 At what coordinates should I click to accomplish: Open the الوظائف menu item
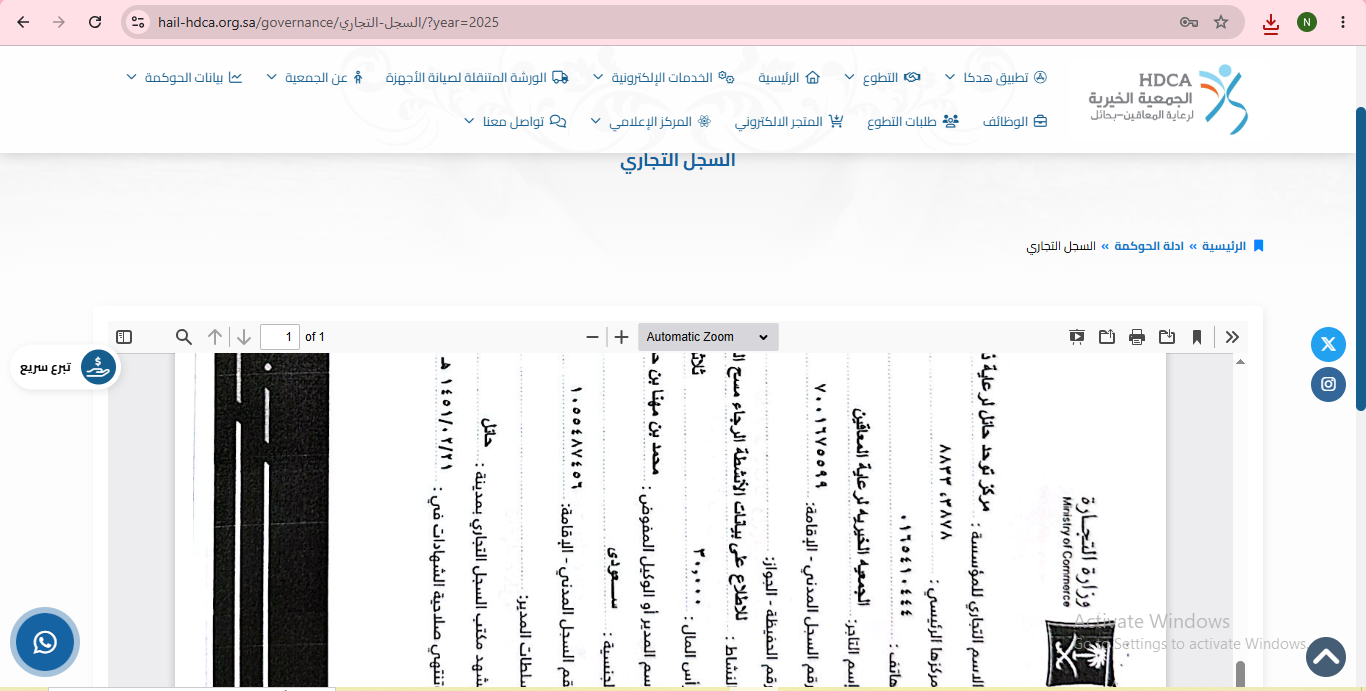coord(1014,121)
